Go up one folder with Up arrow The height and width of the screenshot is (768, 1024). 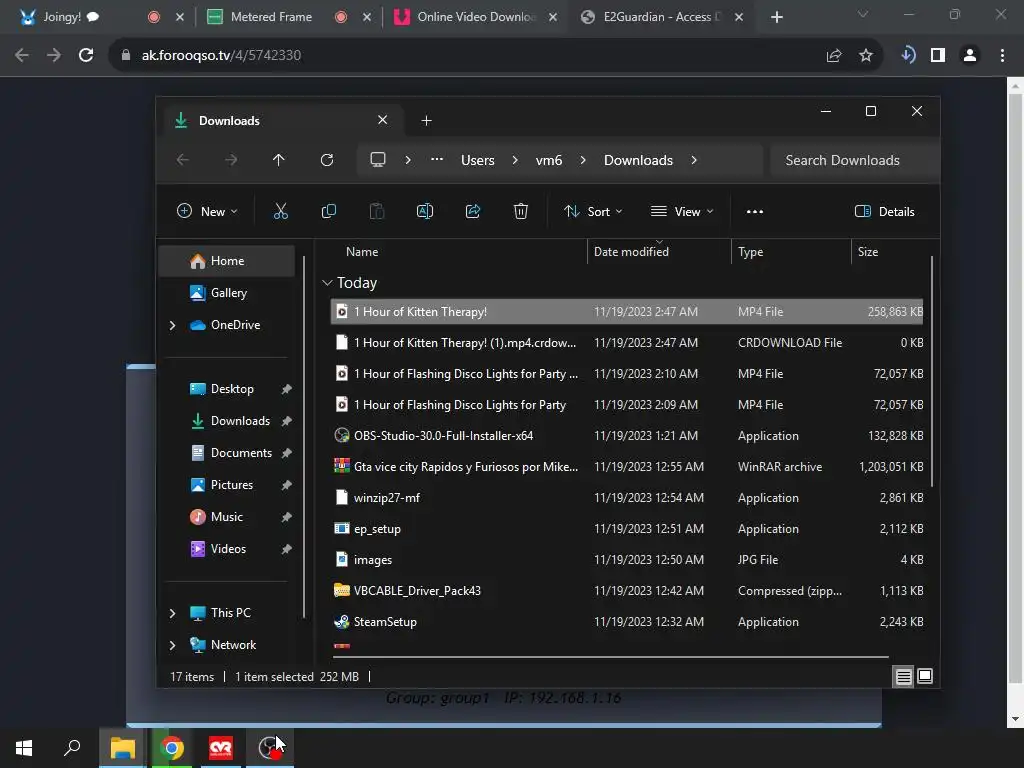279,160
